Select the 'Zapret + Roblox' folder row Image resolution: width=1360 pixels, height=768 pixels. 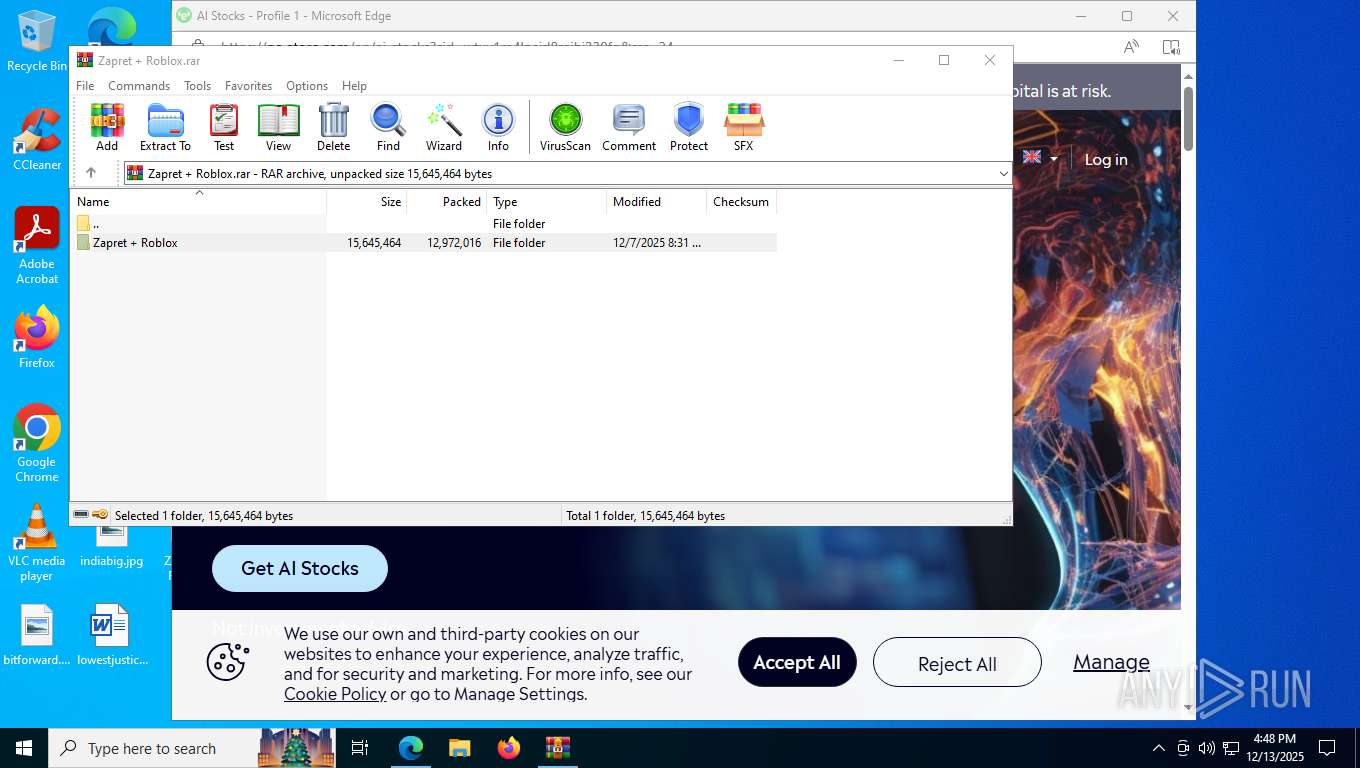tap(424, 243)
